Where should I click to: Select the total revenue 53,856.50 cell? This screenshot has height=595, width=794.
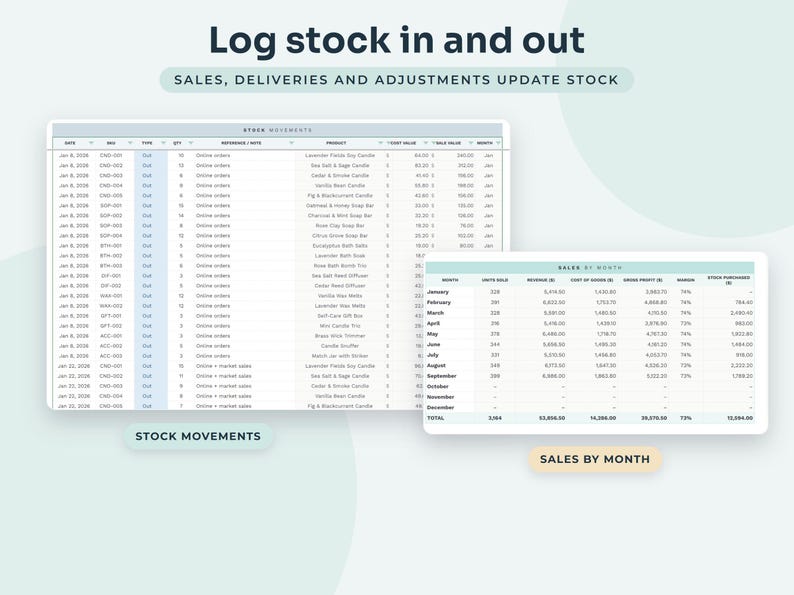(x=551, y=418)
